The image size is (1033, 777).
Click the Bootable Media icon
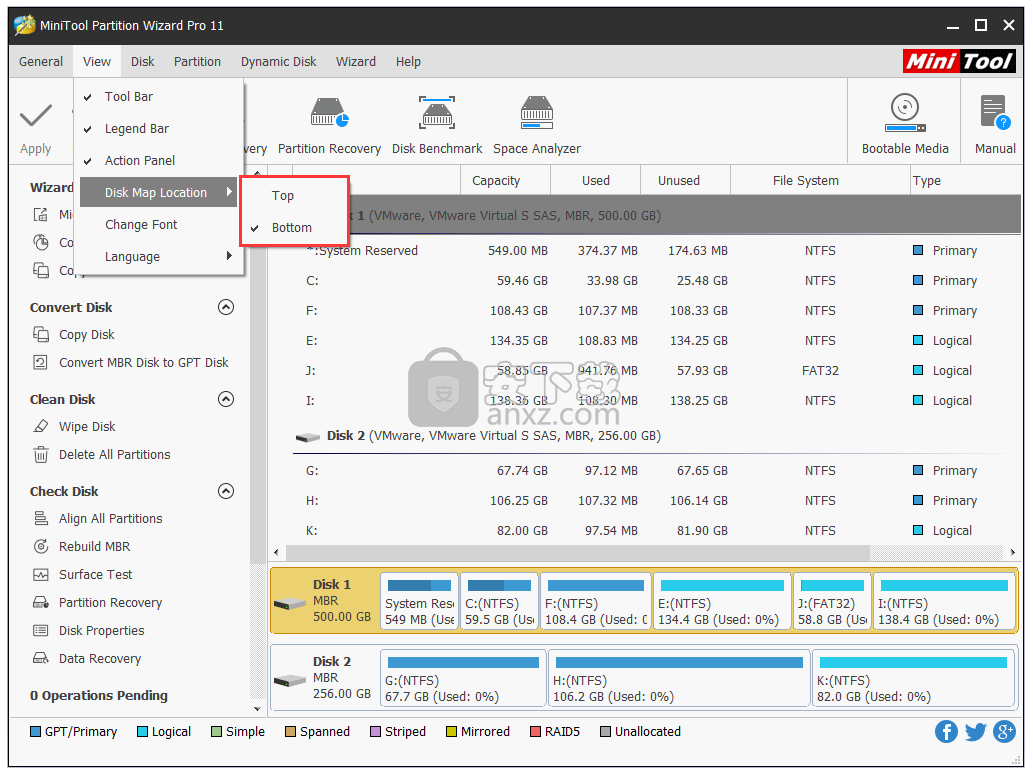[x=905, y=113]
